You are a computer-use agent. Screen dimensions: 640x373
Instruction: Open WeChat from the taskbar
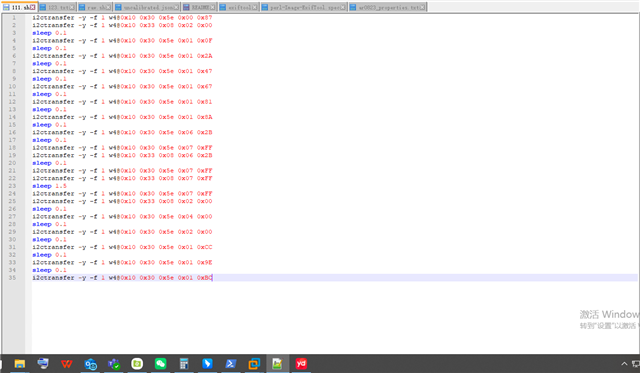[160, 363]
